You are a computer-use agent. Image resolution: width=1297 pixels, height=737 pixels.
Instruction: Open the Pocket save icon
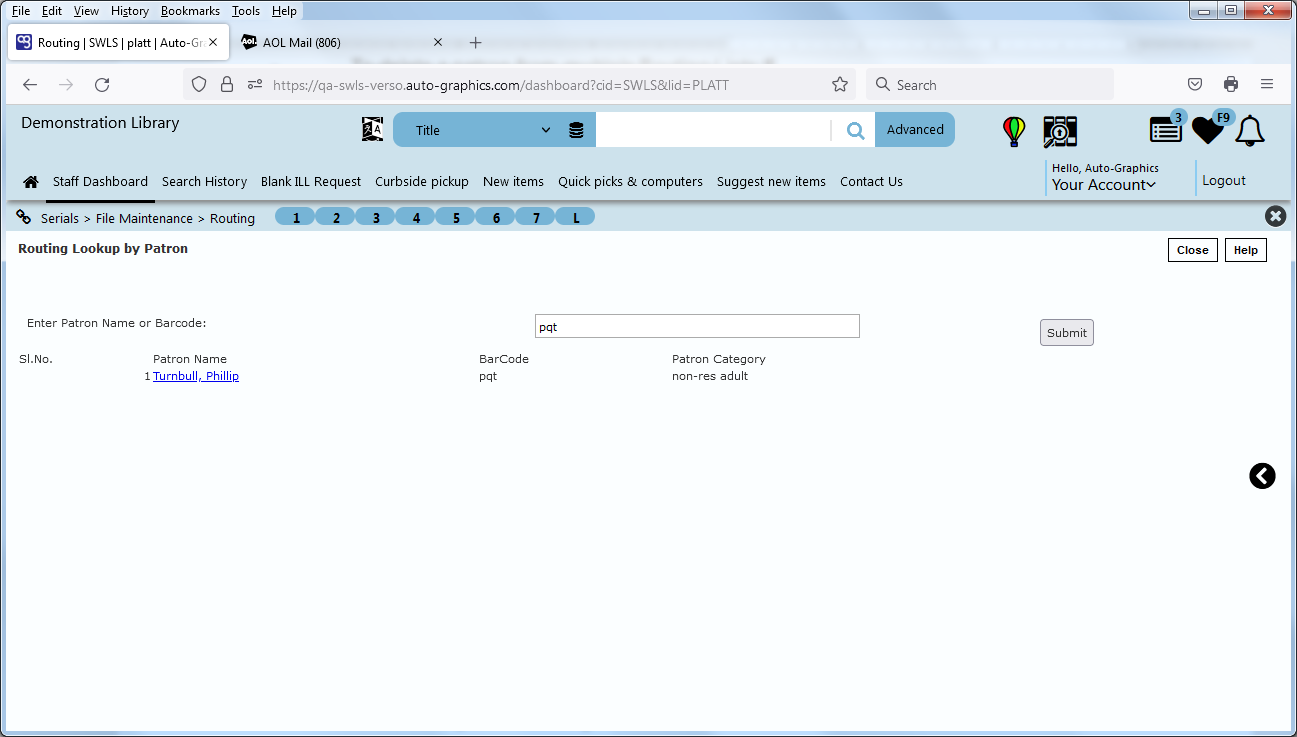click(x=1194, y=85)
